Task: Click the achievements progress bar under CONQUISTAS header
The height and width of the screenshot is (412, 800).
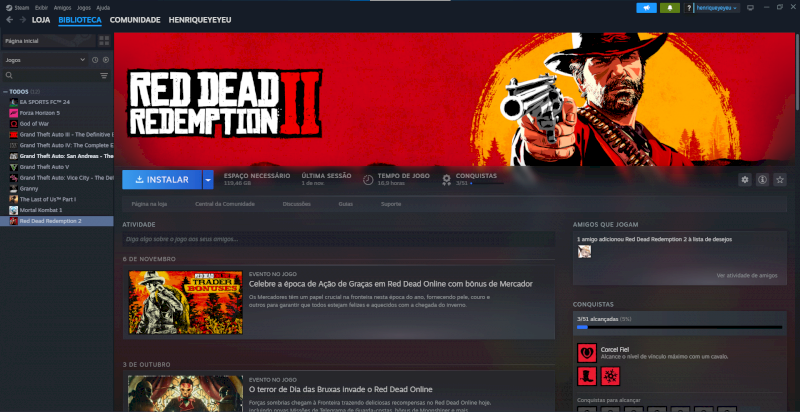Action: 680,327
